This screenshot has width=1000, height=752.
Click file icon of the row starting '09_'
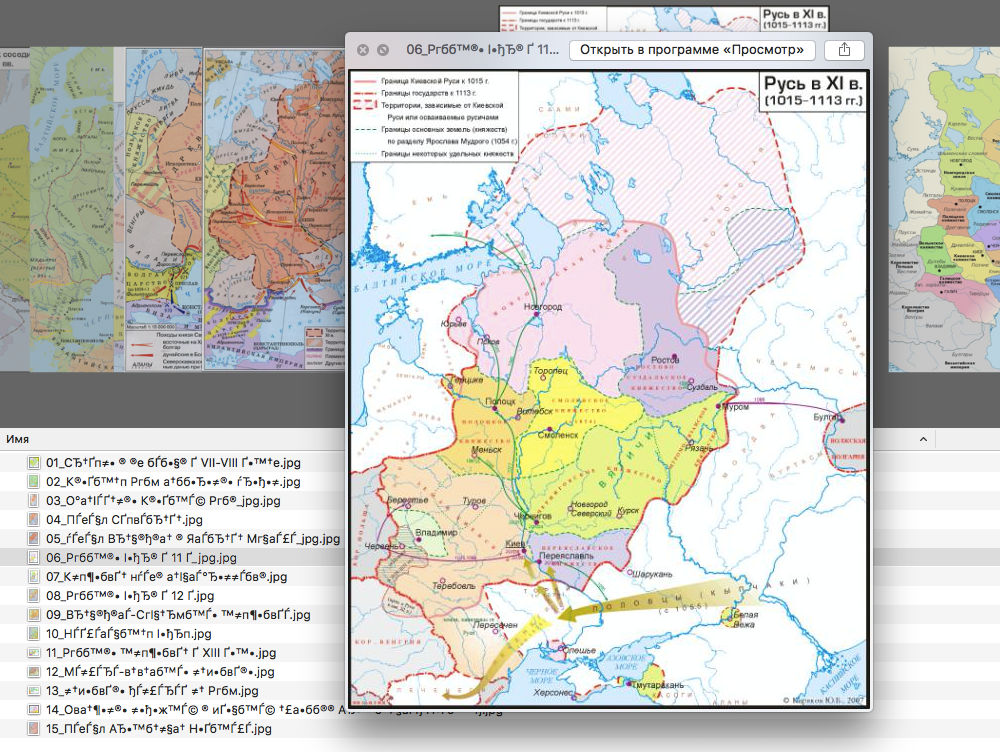(34, 615)
